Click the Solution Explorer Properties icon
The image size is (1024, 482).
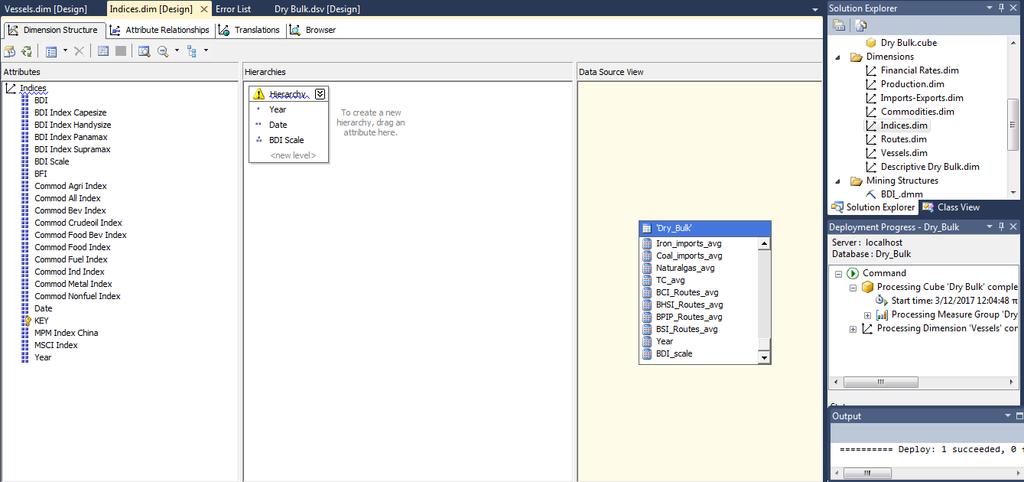click(839, 25)
